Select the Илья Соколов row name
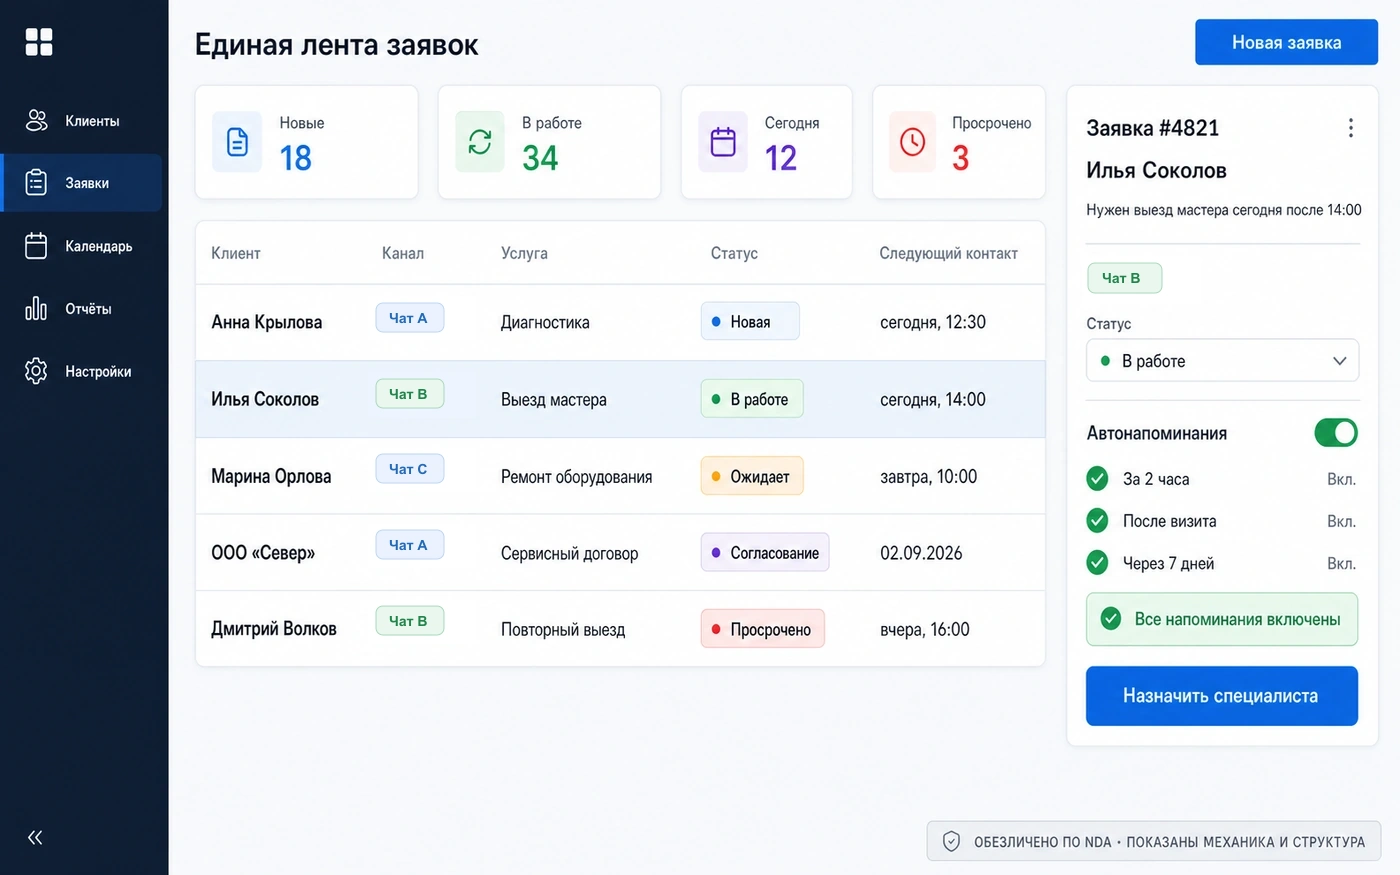Screen dimensions: 1400x875 coord(265,399)
